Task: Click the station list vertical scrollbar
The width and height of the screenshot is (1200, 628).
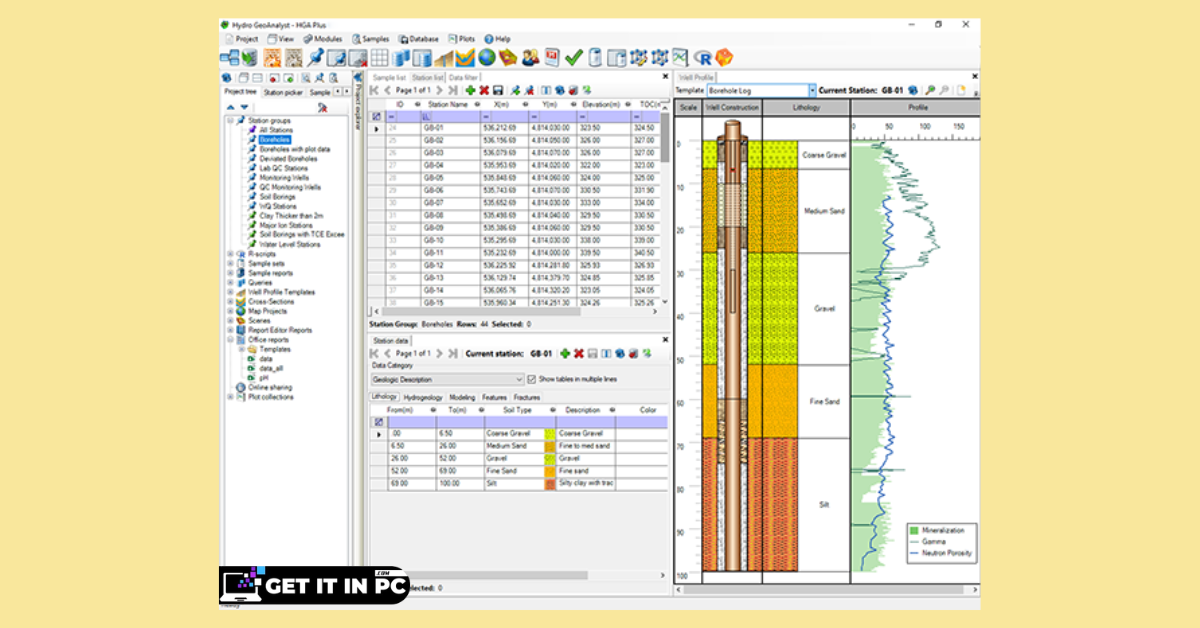Action: pos(664,135)
